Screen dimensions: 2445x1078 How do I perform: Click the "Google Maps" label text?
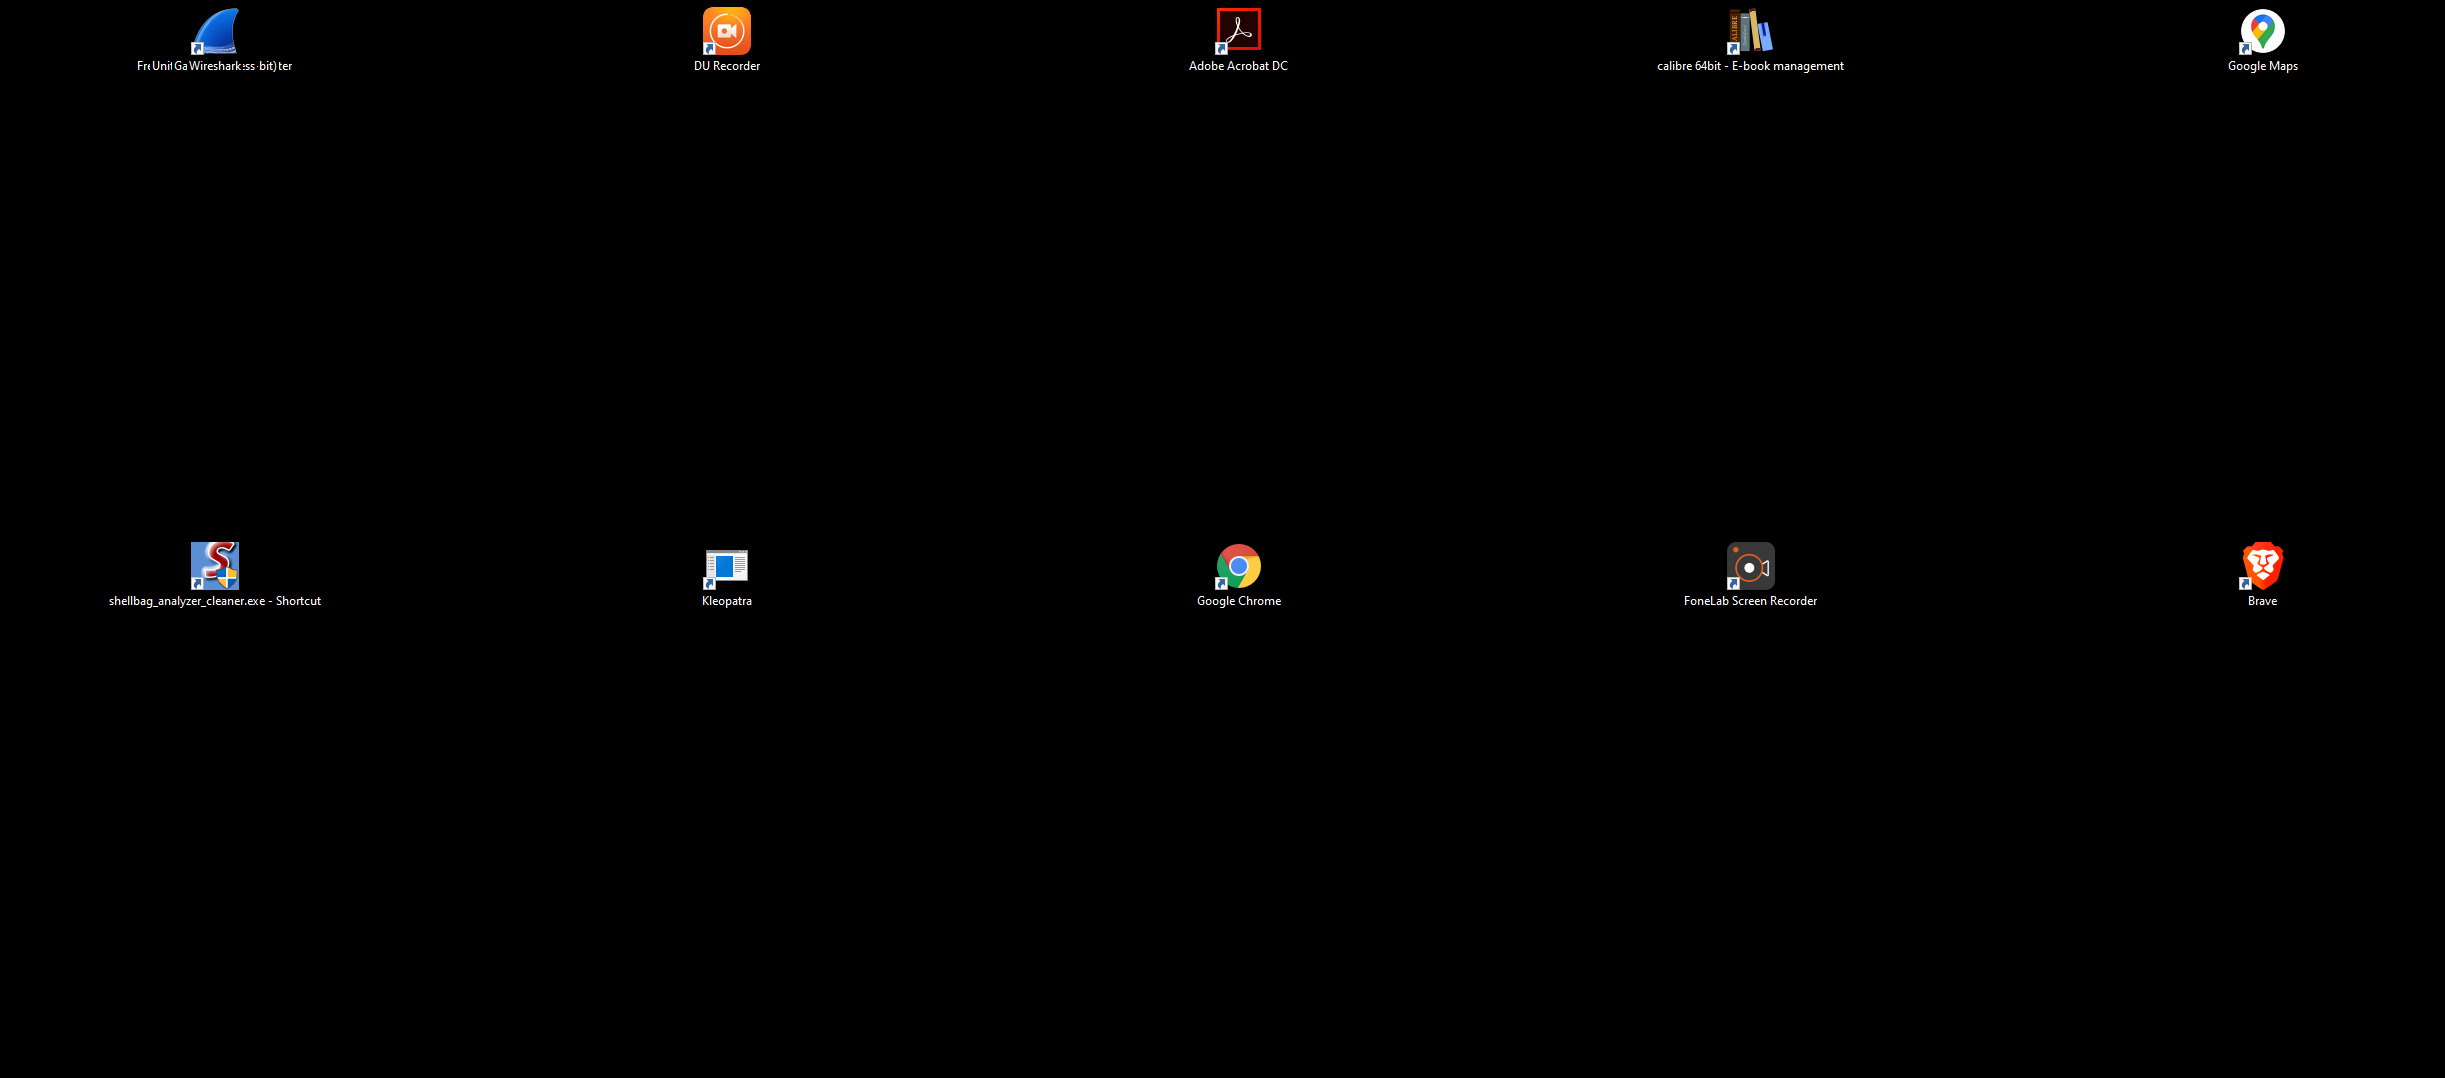(x=2263, y=66)
